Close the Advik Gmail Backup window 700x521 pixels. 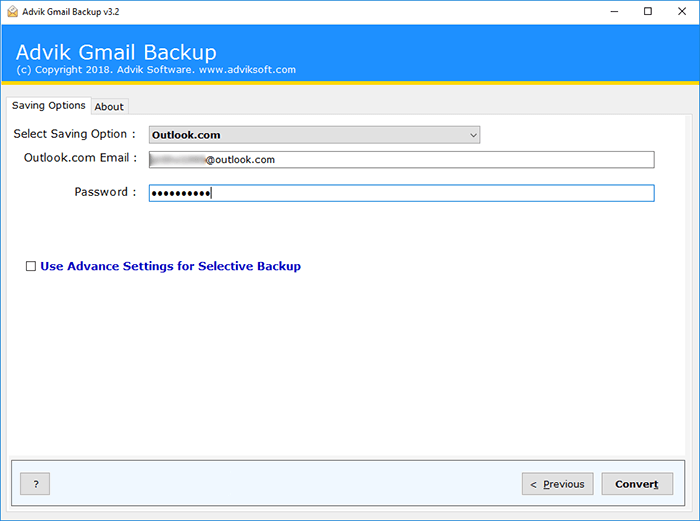682,12
